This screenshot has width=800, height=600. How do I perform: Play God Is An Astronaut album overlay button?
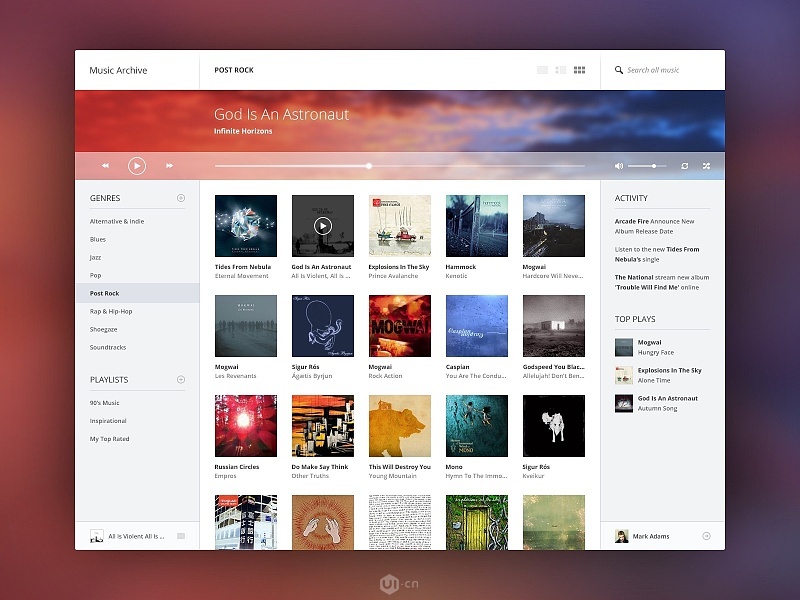point(322,226)
